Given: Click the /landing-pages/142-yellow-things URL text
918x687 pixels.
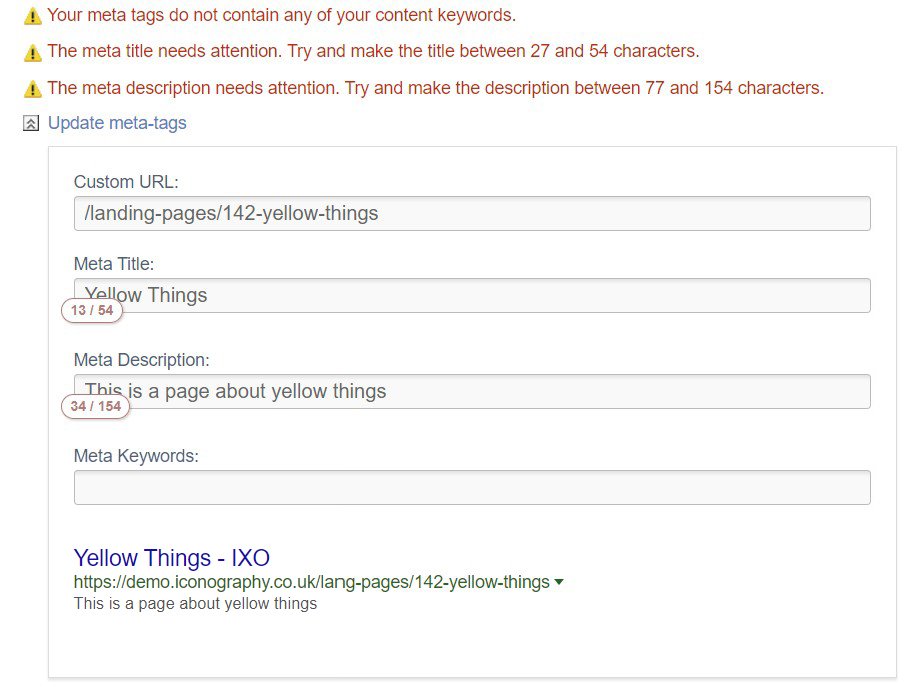Looking at the screenshot, I should click(x=232, y=213).
